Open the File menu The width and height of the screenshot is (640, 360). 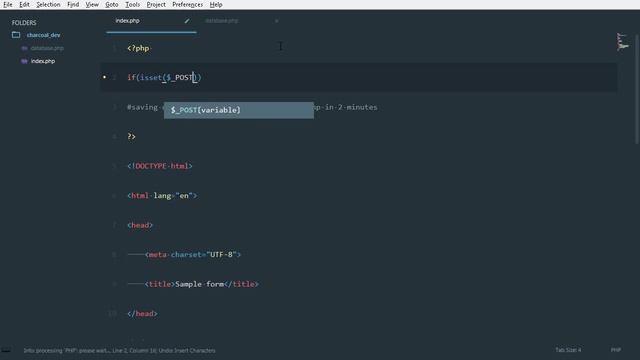tap(8, 4)
